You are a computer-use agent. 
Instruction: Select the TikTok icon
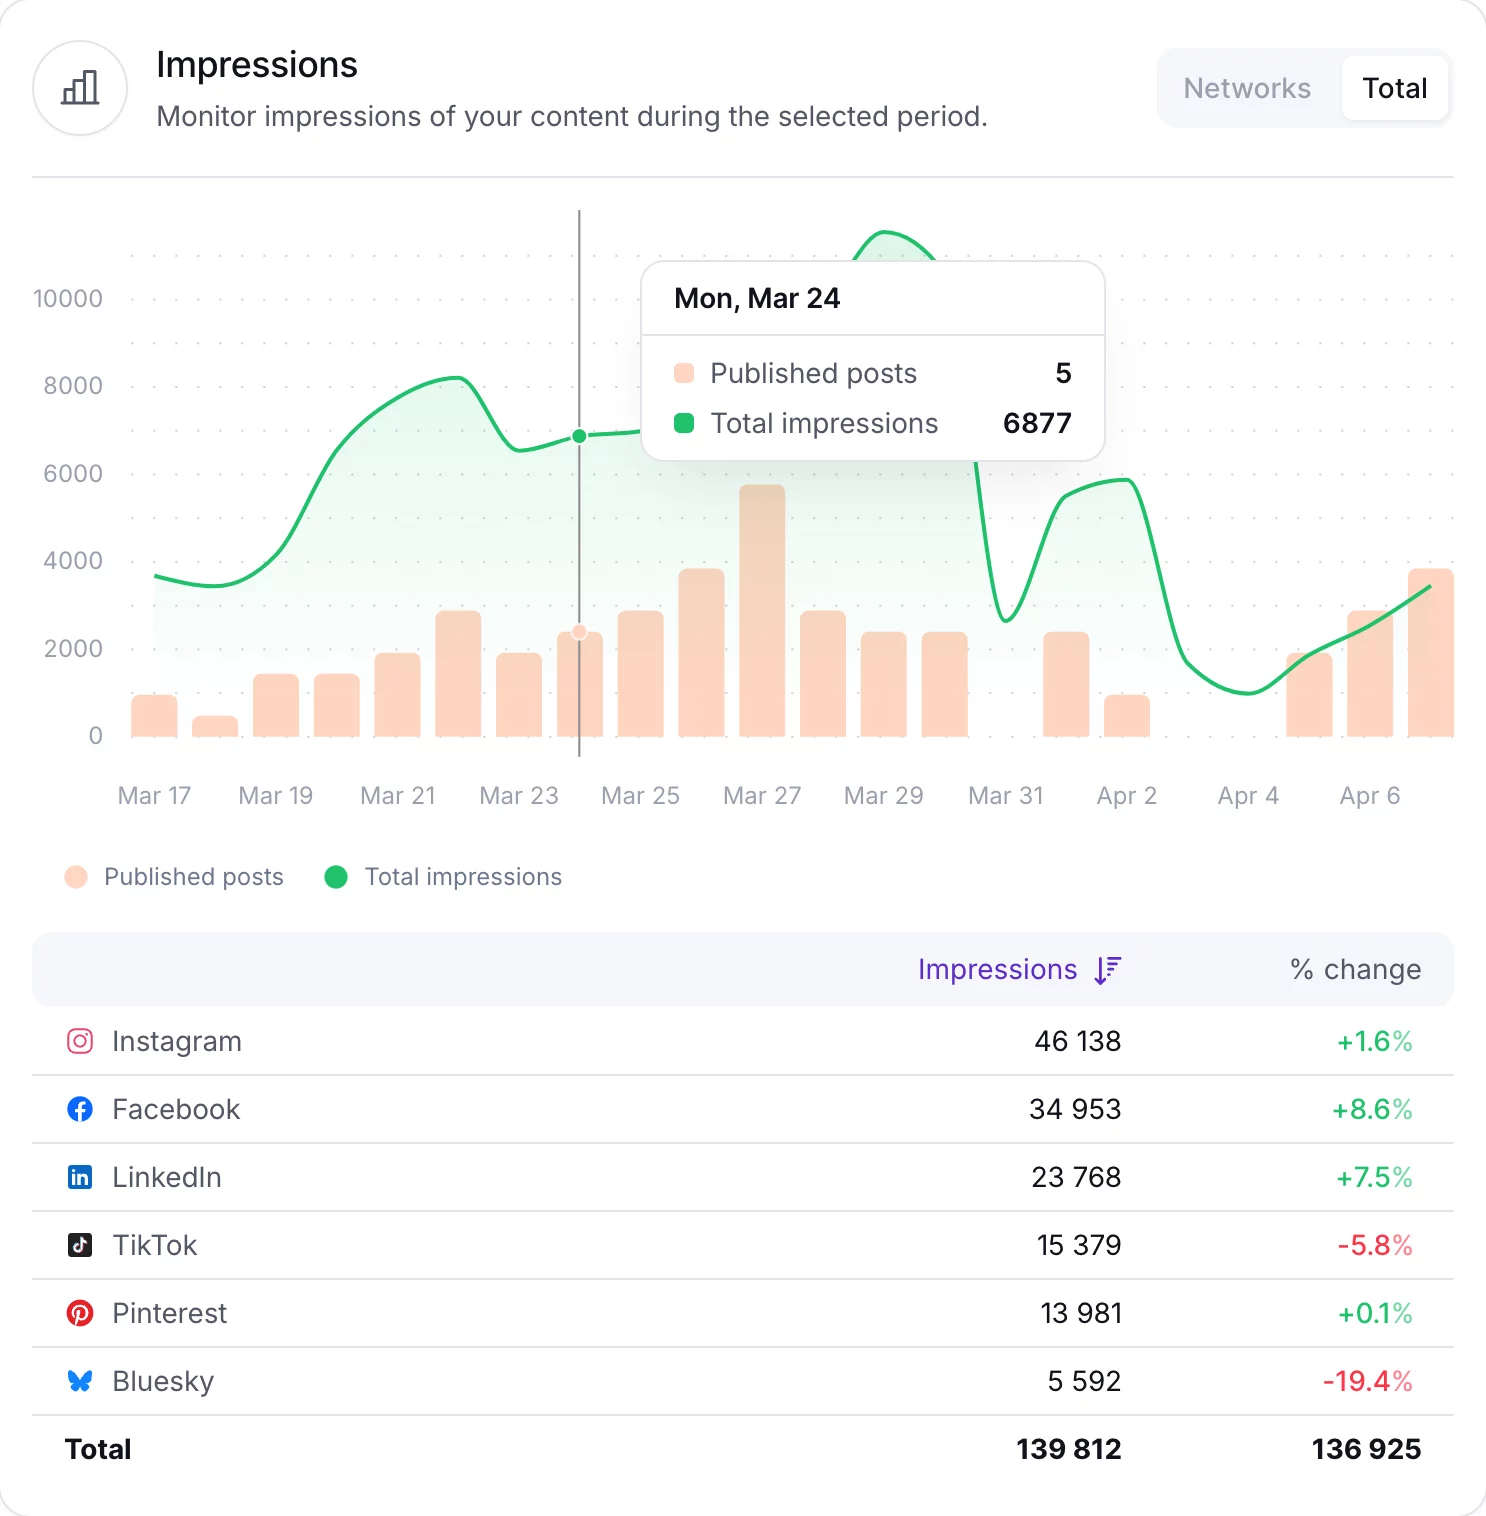[79, 1245]
